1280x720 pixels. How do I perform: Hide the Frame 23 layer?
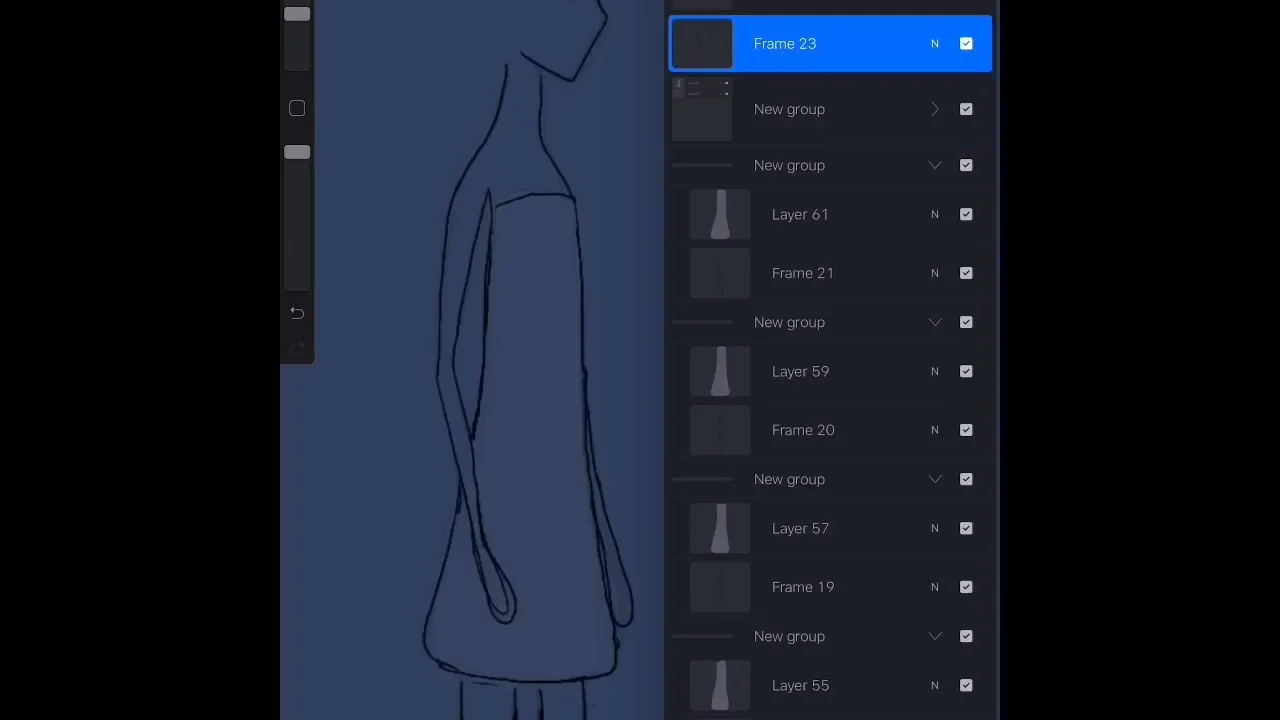click(966, 44)
